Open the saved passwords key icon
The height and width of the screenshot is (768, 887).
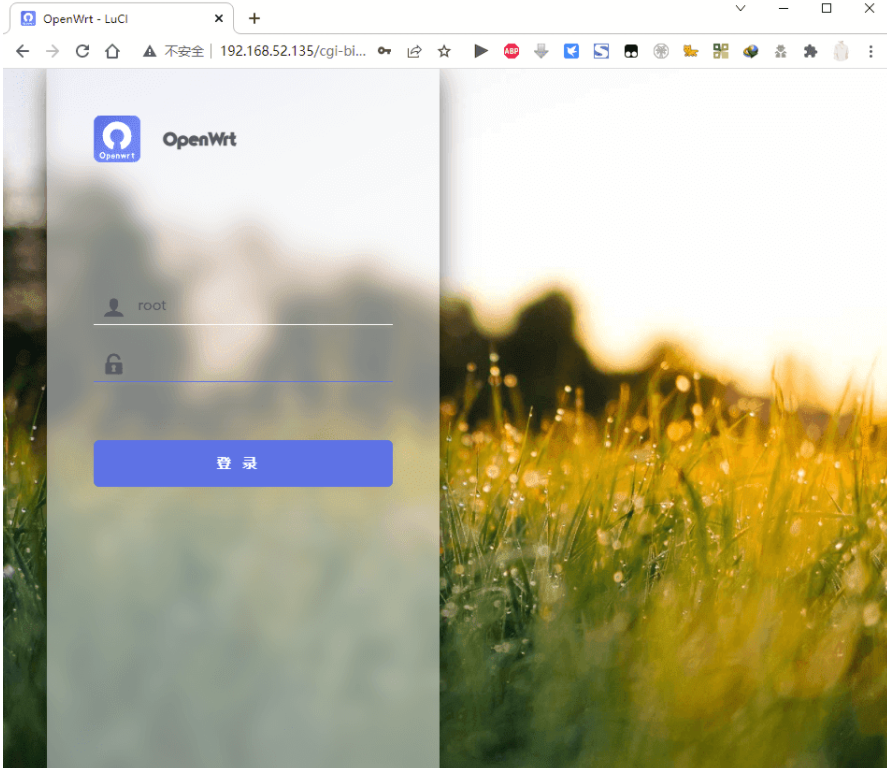coord(384,51)
